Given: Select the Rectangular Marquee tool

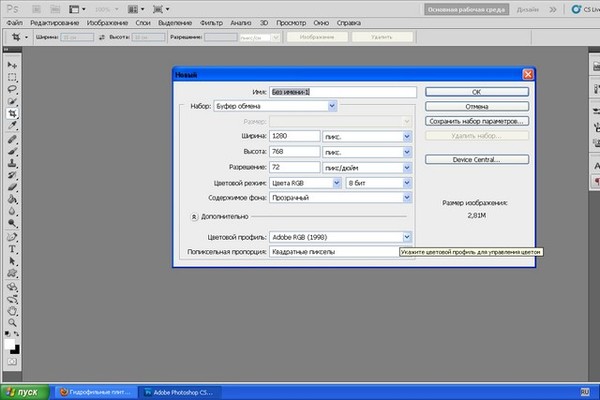Looking at the screenshot, I should 13,76.
